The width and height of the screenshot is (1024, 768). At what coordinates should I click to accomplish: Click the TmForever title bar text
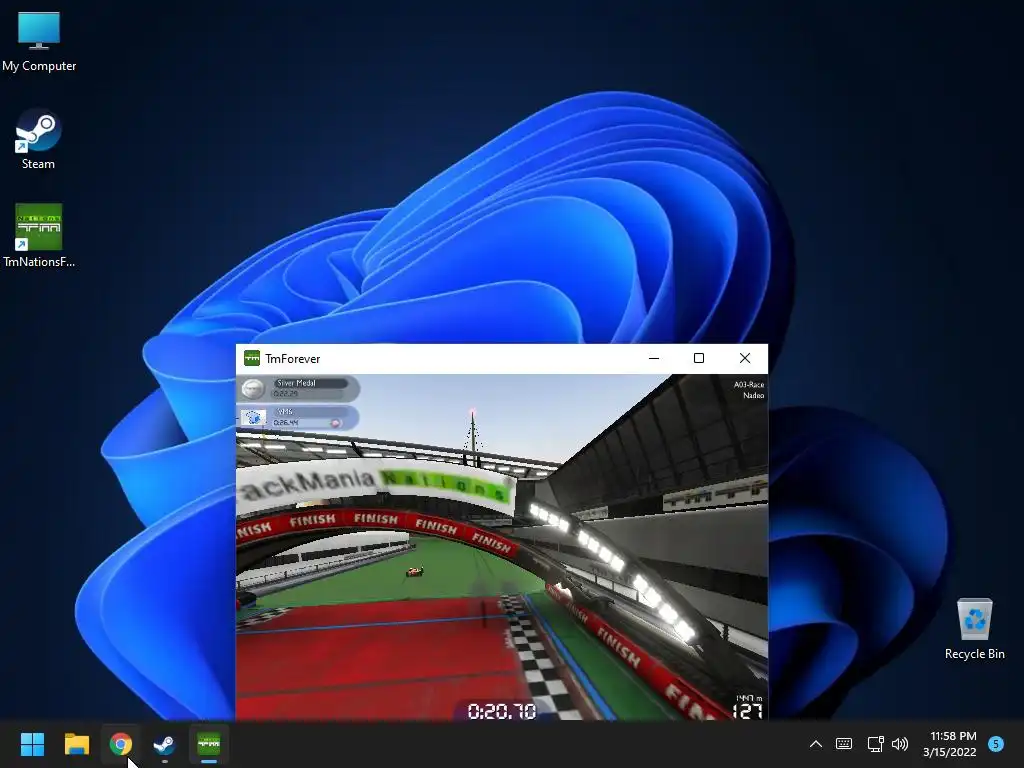[293, 359]
